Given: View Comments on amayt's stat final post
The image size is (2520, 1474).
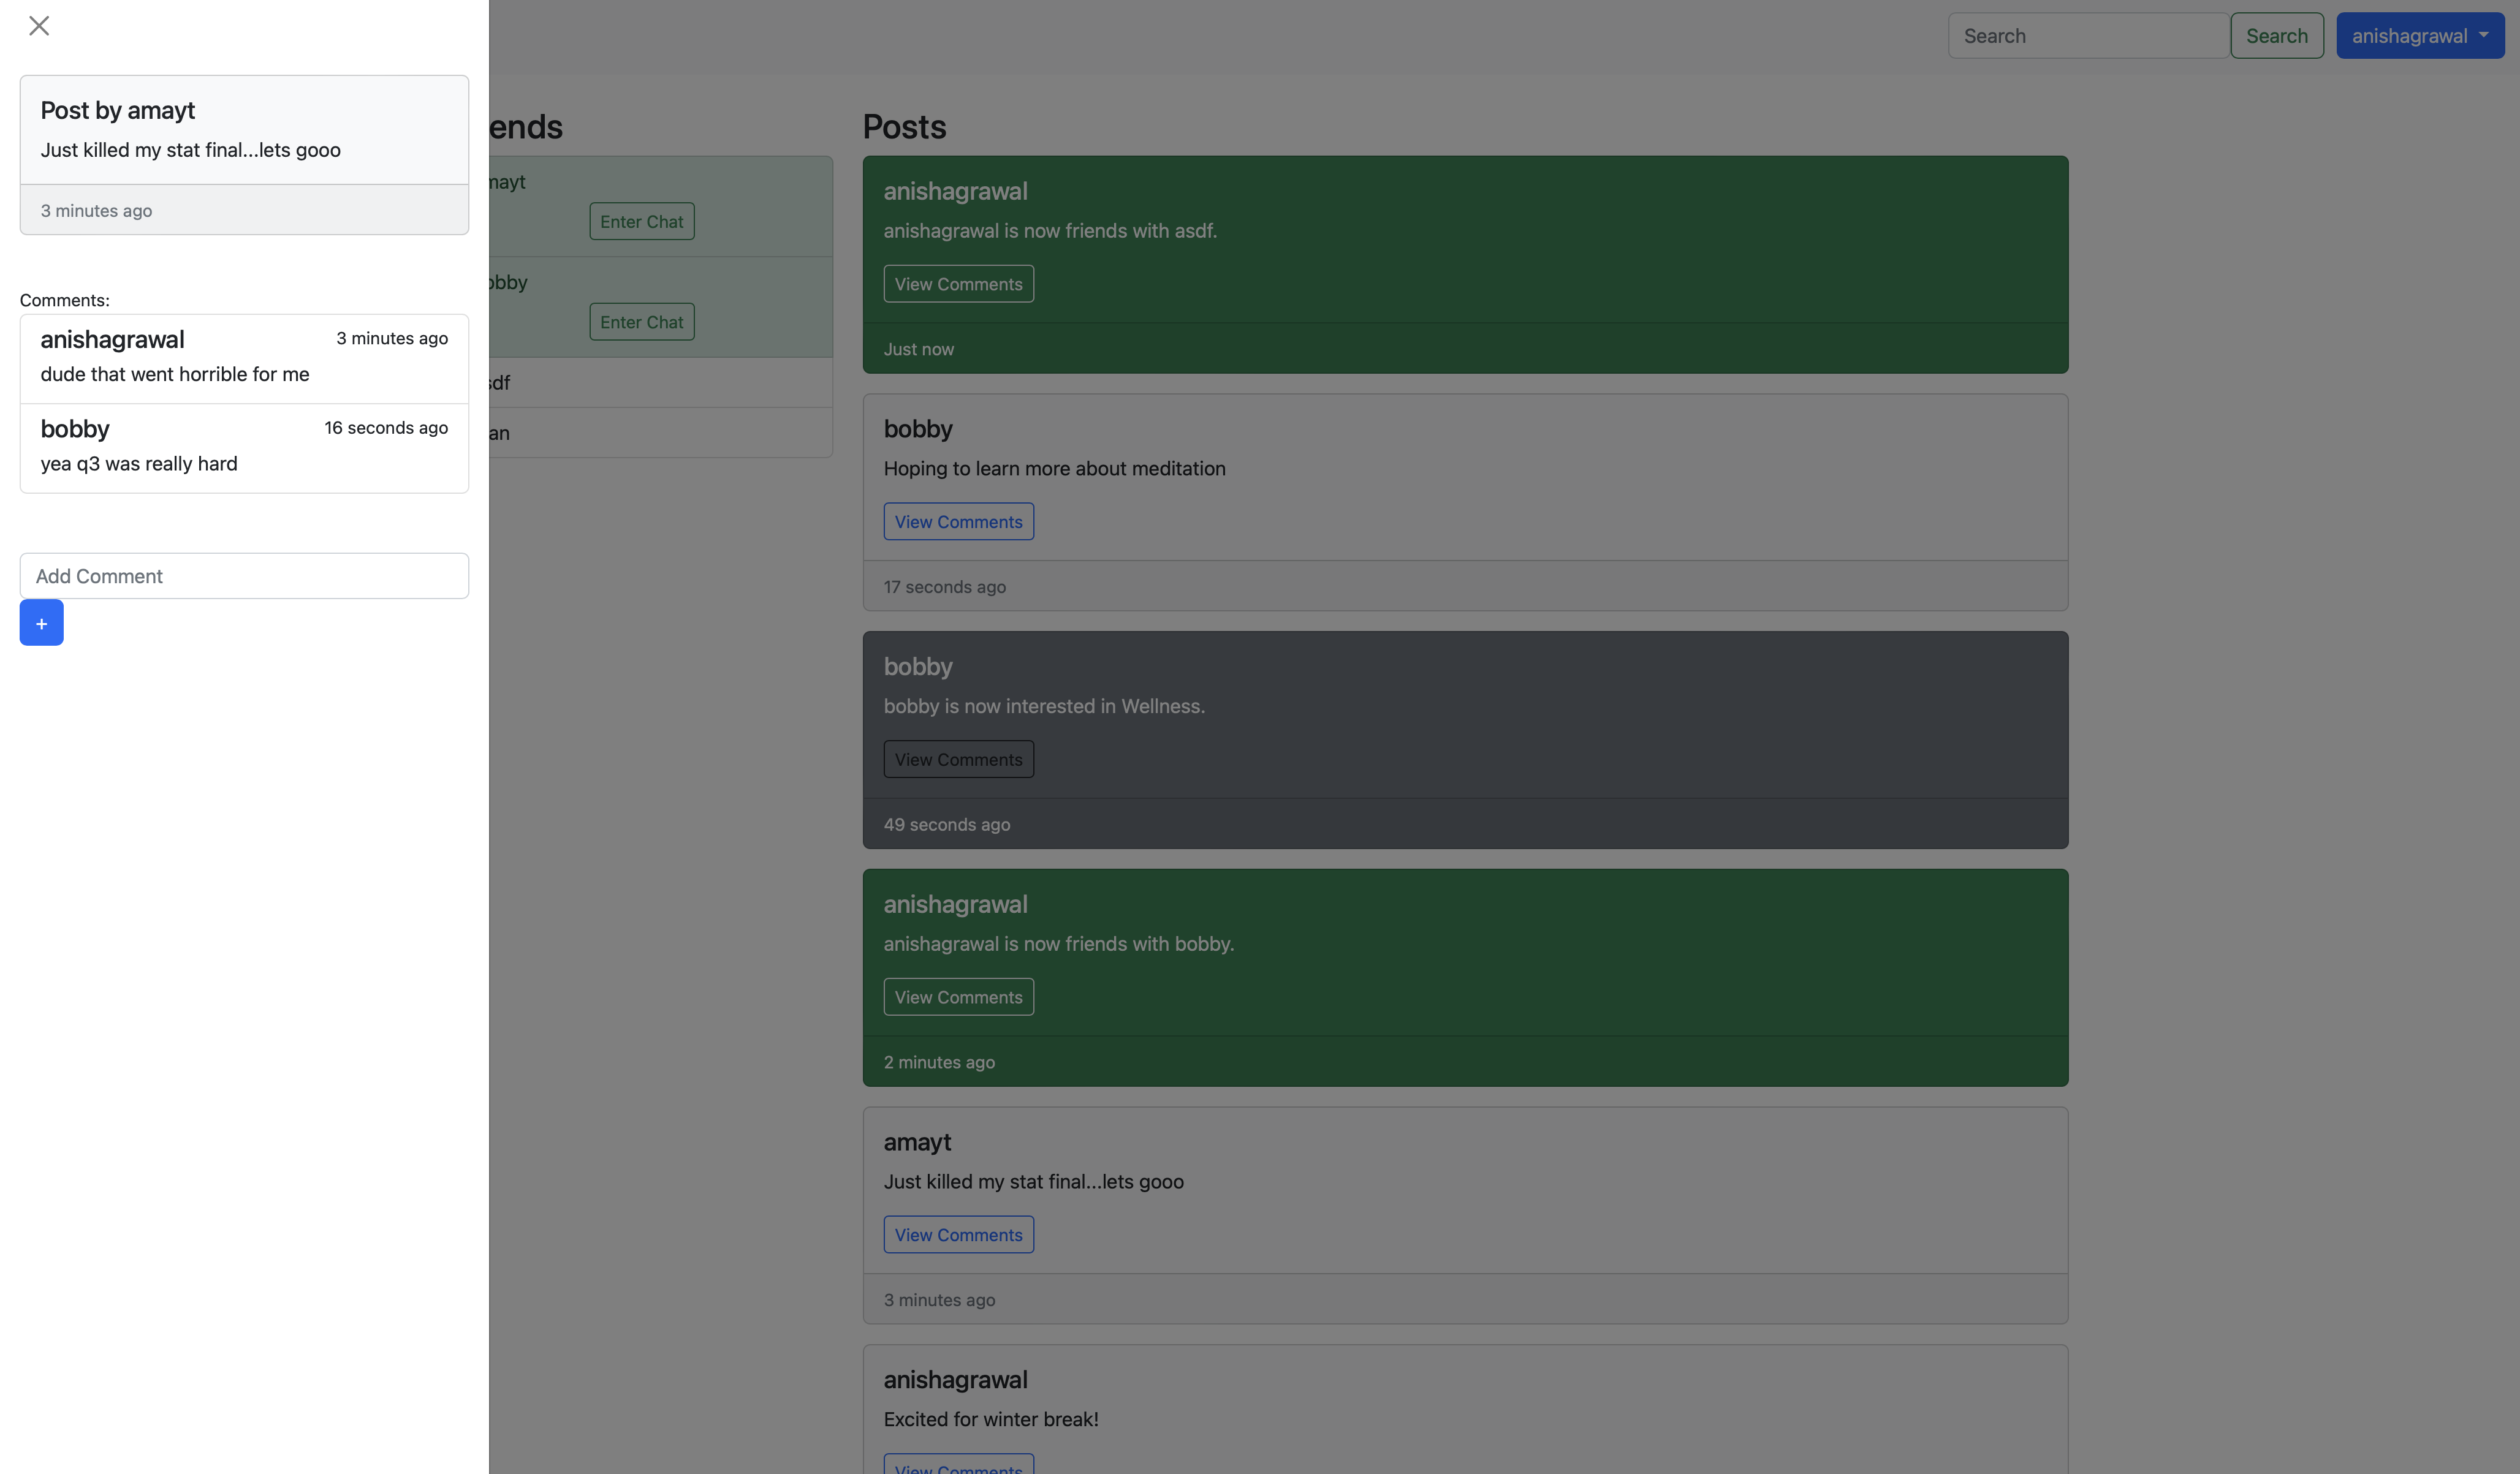Looking at the screenshot, I should pos(957,1234).
